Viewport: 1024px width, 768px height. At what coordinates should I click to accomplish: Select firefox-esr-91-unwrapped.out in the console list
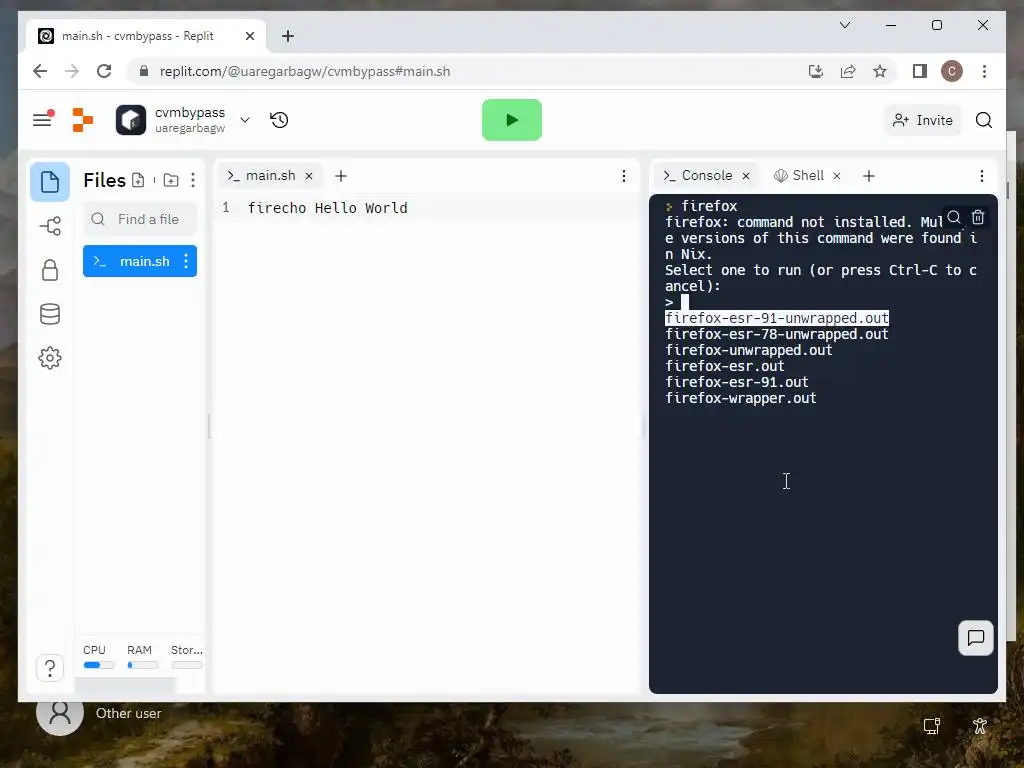point(776,318)
